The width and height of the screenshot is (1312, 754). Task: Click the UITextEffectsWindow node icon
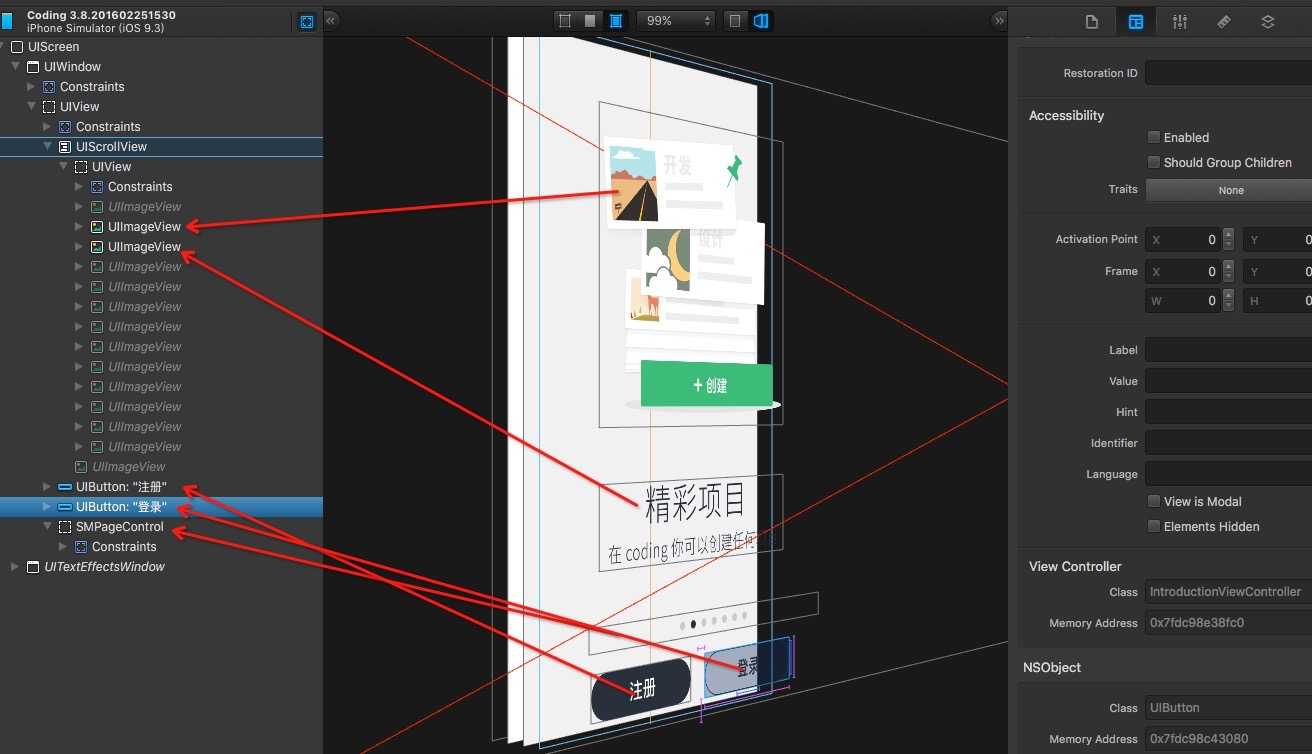click(x=33, y=567)
